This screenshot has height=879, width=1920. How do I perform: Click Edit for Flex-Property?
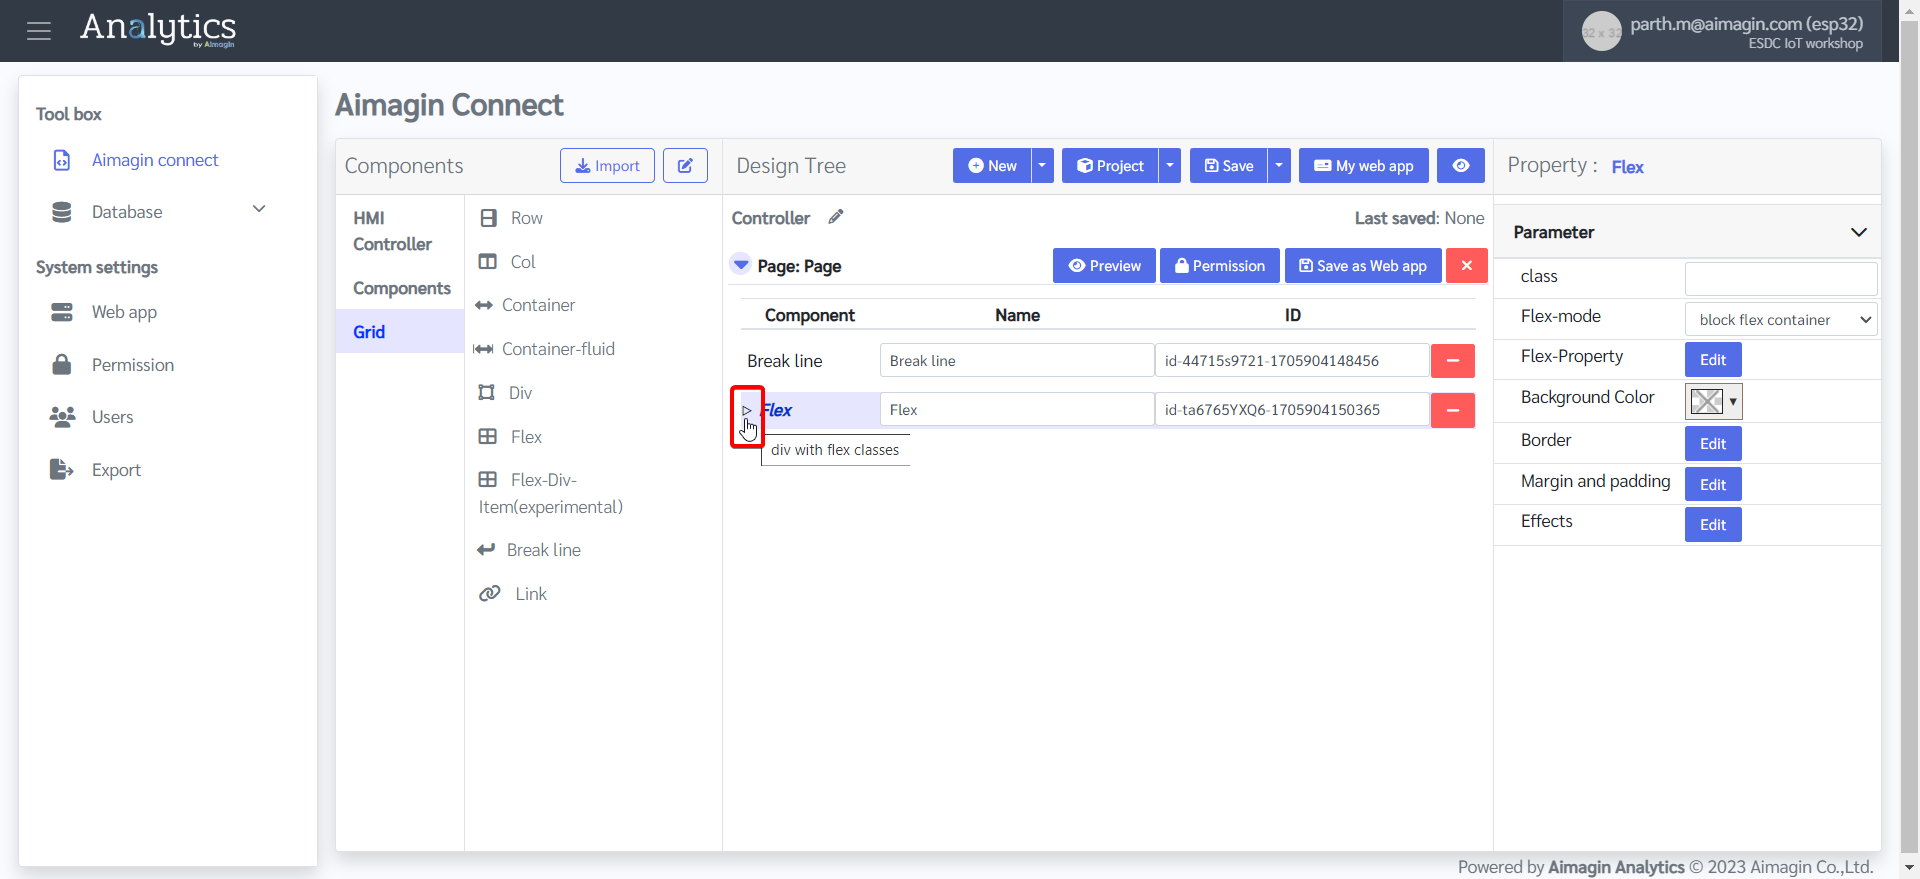[x=1713, y=360]
